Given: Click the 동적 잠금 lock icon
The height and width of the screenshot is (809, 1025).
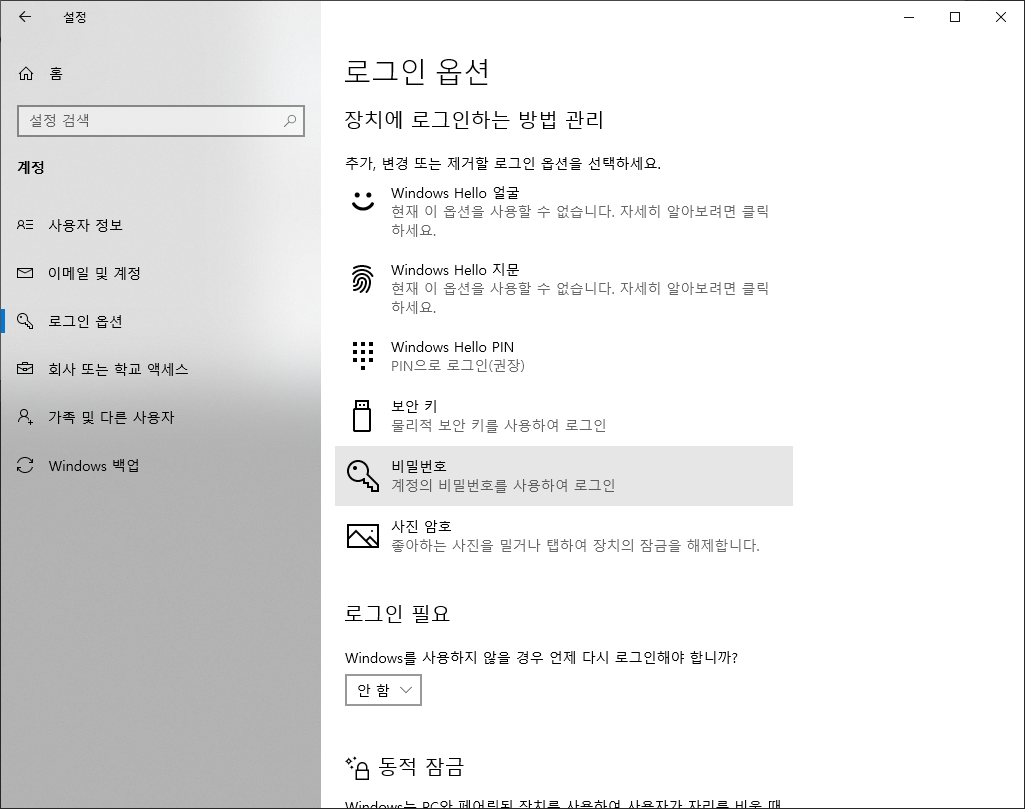Looking at the screenshot, I should (358, 768).
